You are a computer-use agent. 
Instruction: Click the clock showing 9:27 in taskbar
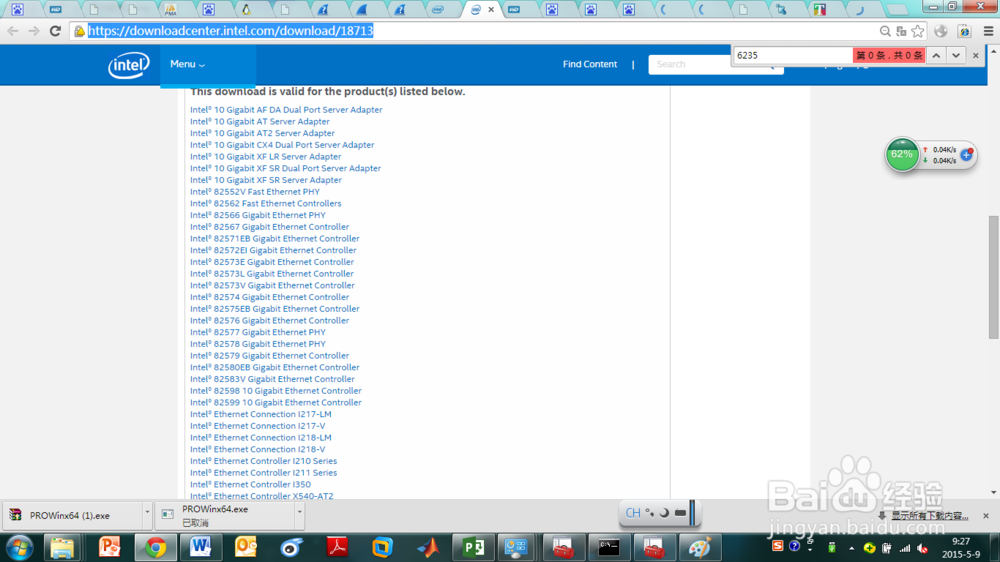coord(960,542)
